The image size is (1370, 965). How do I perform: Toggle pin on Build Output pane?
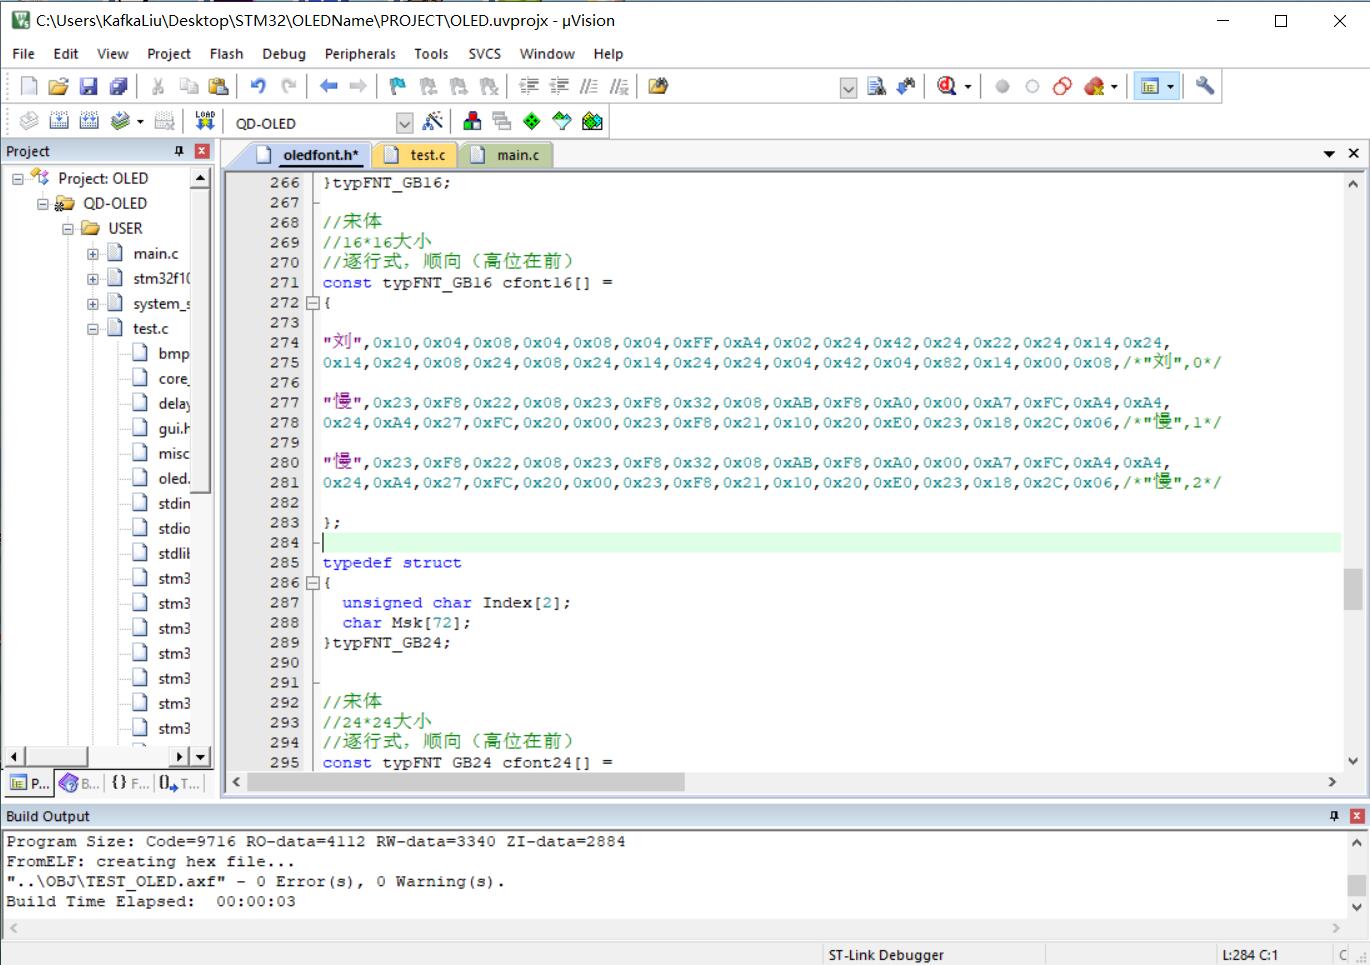pyautogui.click(x=1334, y=816)
